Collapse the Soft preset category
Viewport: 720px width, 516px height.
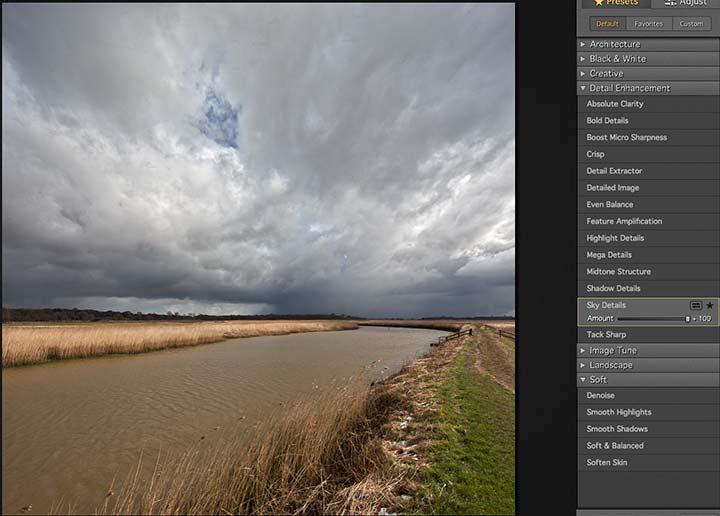tap(648, 380)
